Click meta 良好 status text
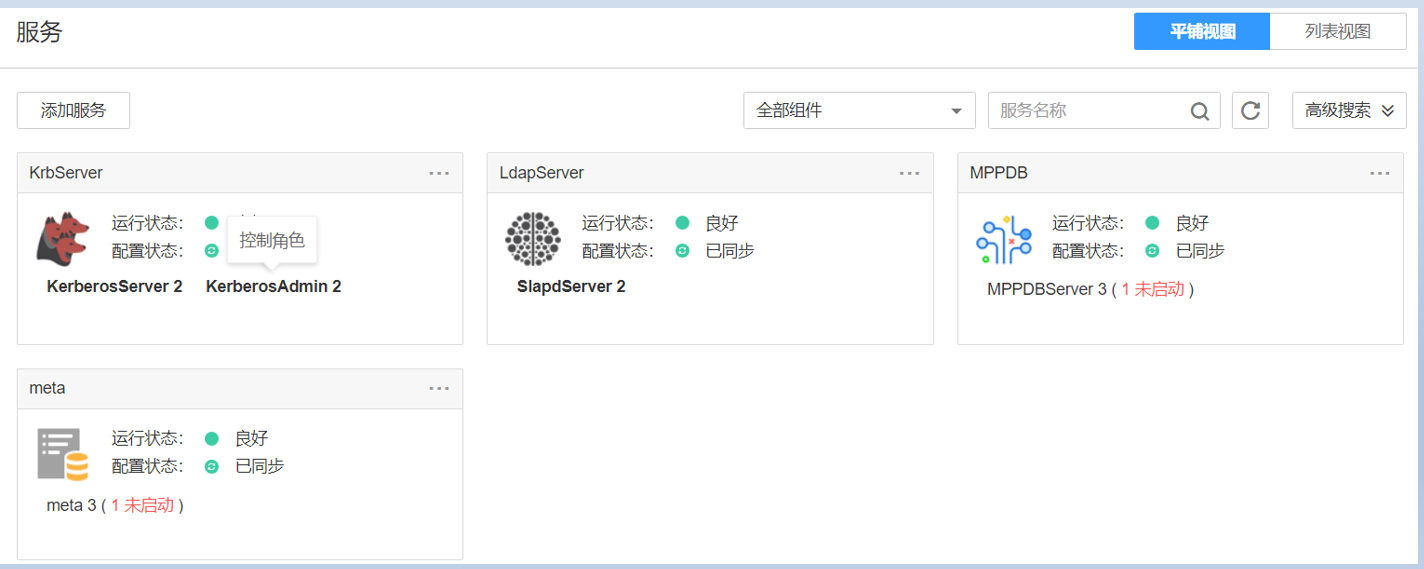Image resolution: width=1424 pixels, height=569 pixels. (251, 438)
